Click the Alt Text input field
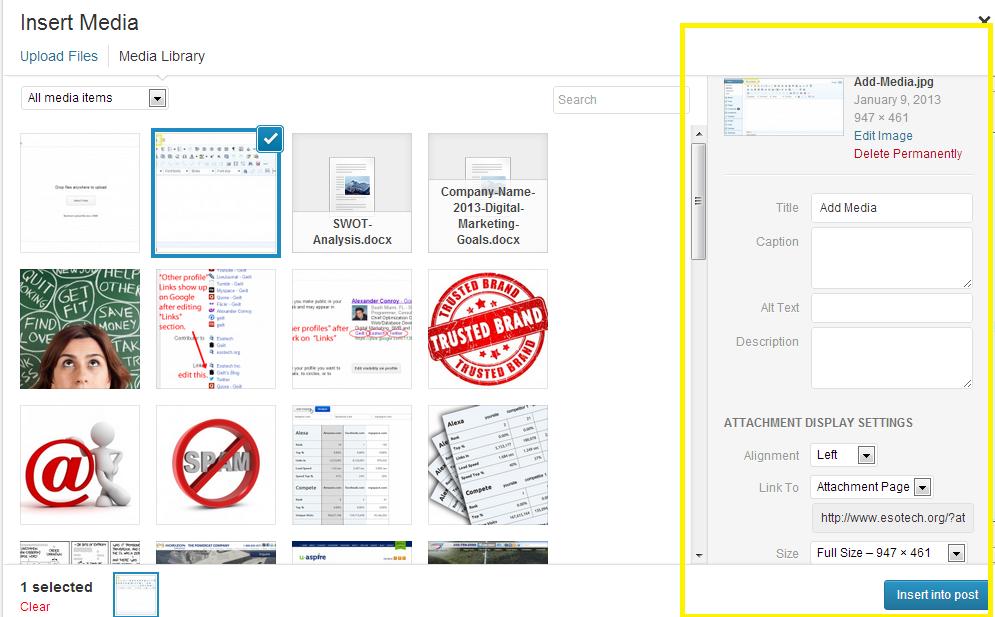This screenshot has width=995, height=617. click(x=892, y=308)
